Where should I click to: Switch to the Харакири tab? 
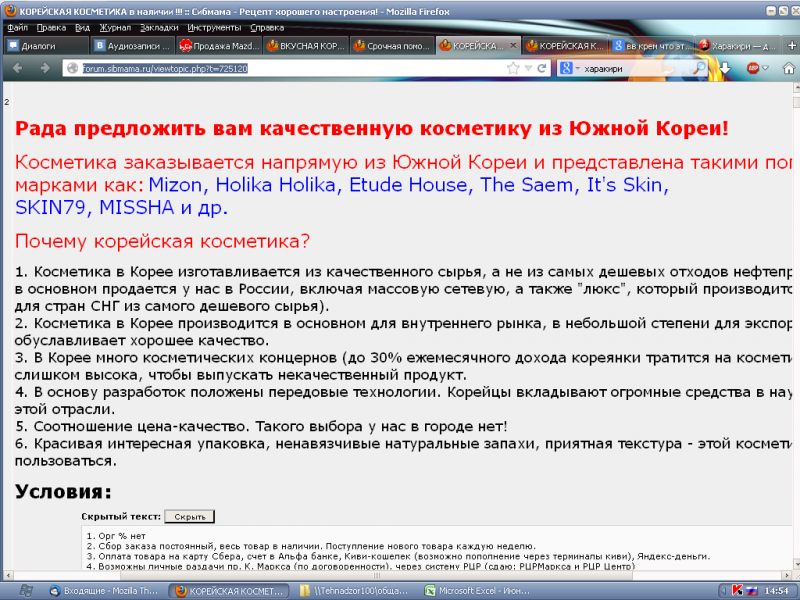738,45
